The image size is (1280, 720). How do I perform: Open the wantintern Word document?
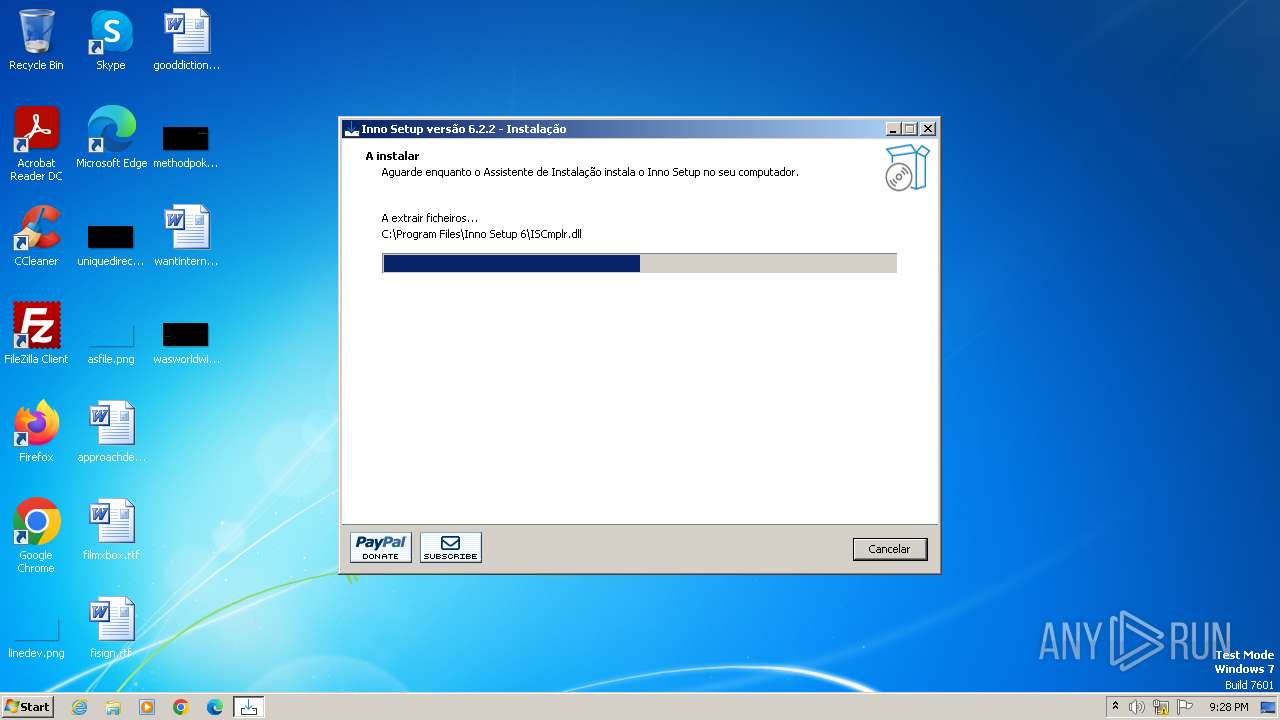click(186, 235)
